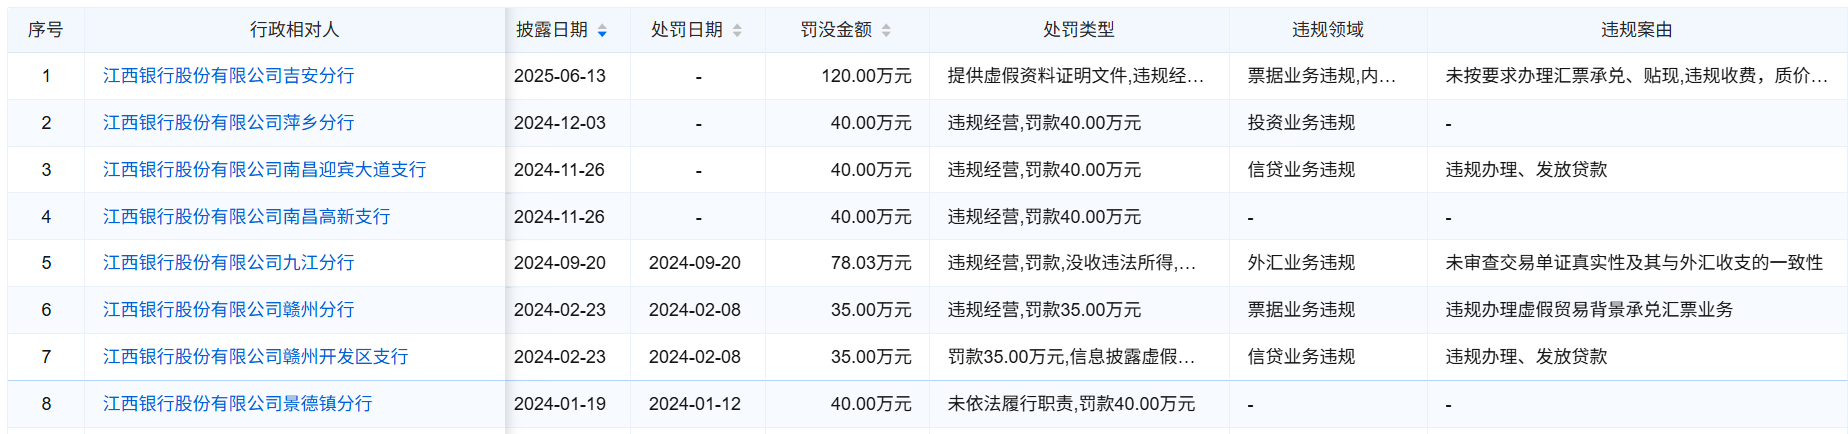This screenshot has height=434, width=1848.
Task: Click the 序号 column header
Action: click(46, 30)
